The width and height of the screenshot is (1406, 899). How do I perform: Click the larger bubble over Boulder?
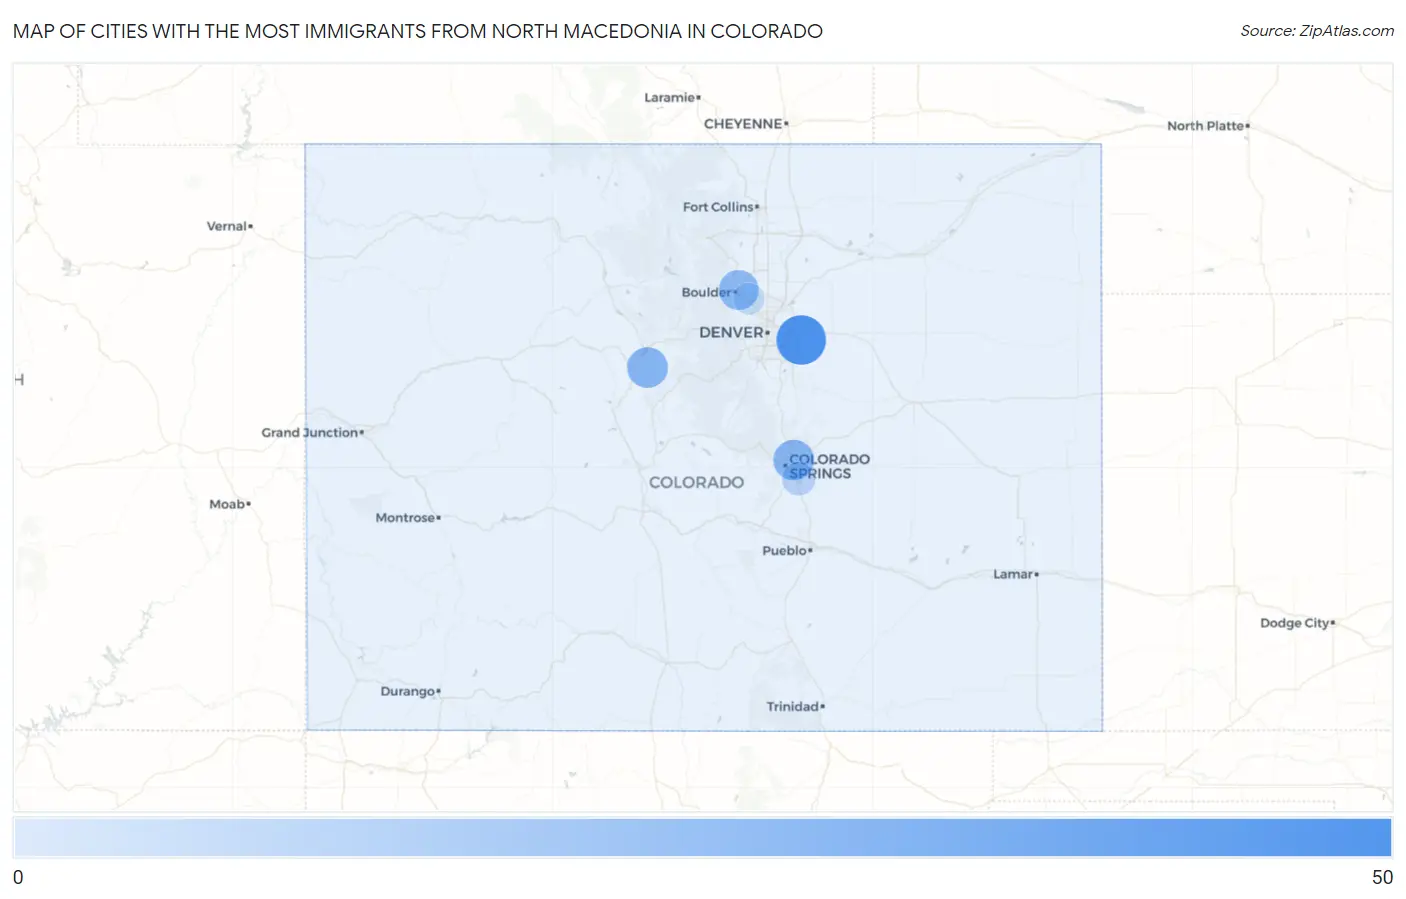point(739,290)
